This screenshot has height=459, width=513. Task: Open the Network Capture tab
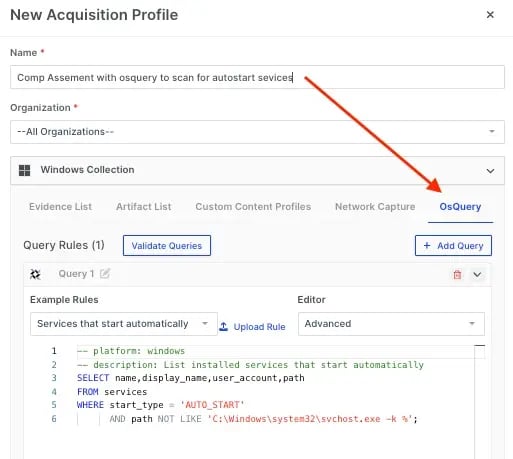click(x=375, y=207)
